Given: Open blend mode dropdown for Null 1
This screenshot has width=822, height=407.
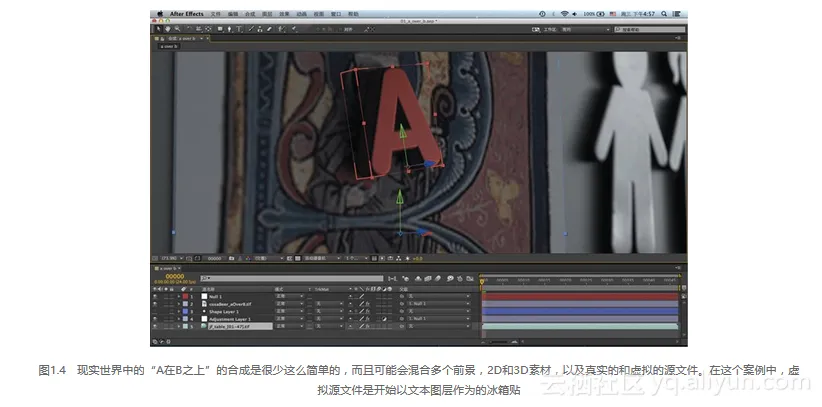Looking at the screenshot, I should (289, 296).
